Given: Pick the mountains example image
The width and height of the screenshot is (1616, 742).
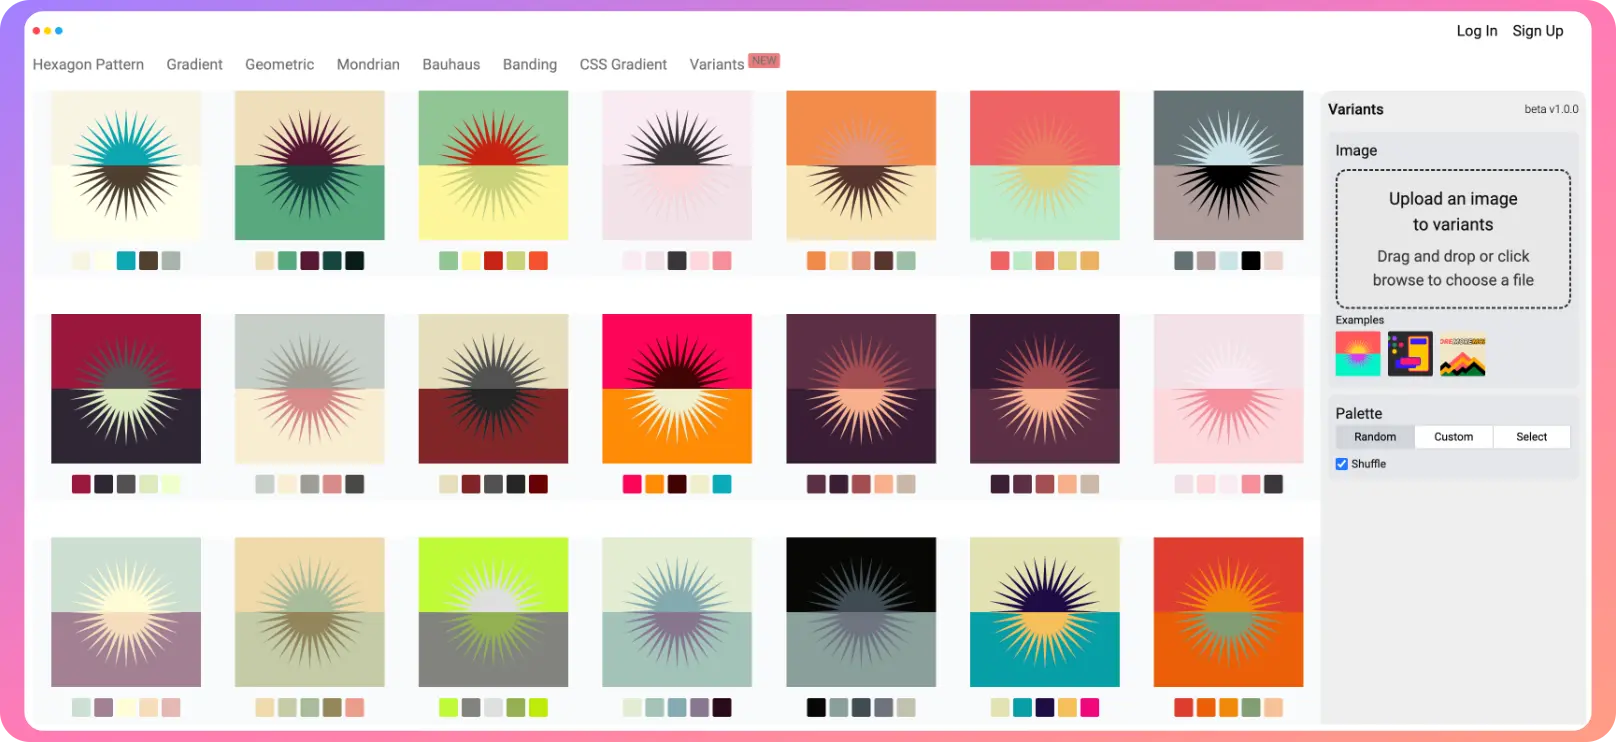Looking at the screenshot, I should (x=1462, y=354).
